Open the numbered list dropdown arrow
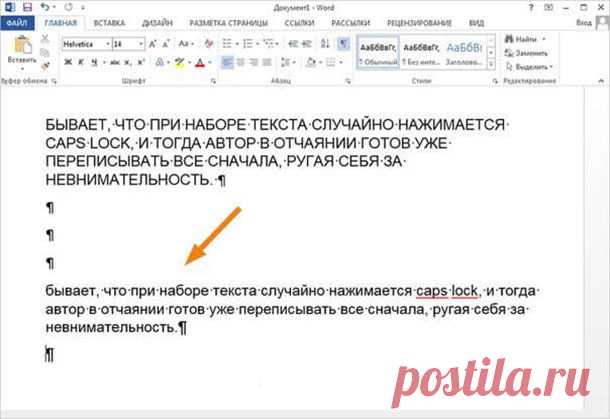The height and width of the screenshot is (419, 610). [258, 44]
